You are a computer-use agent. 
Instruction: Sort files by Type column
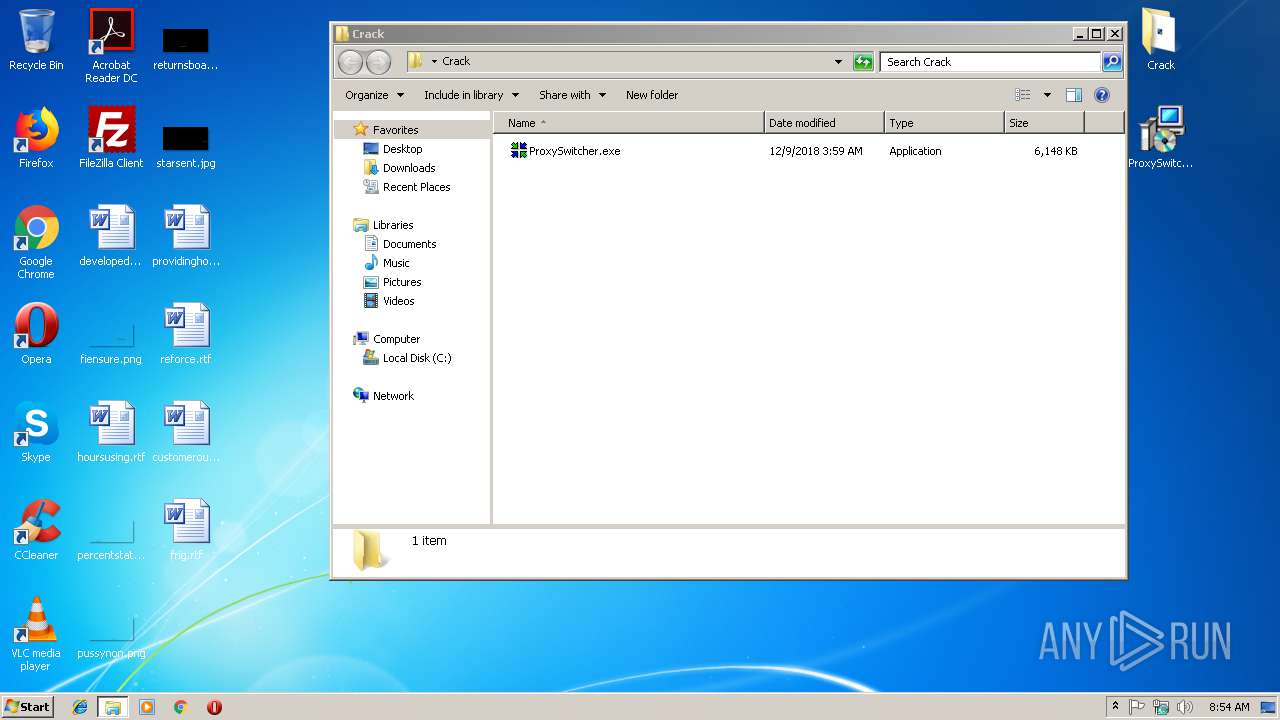[944, 123]
